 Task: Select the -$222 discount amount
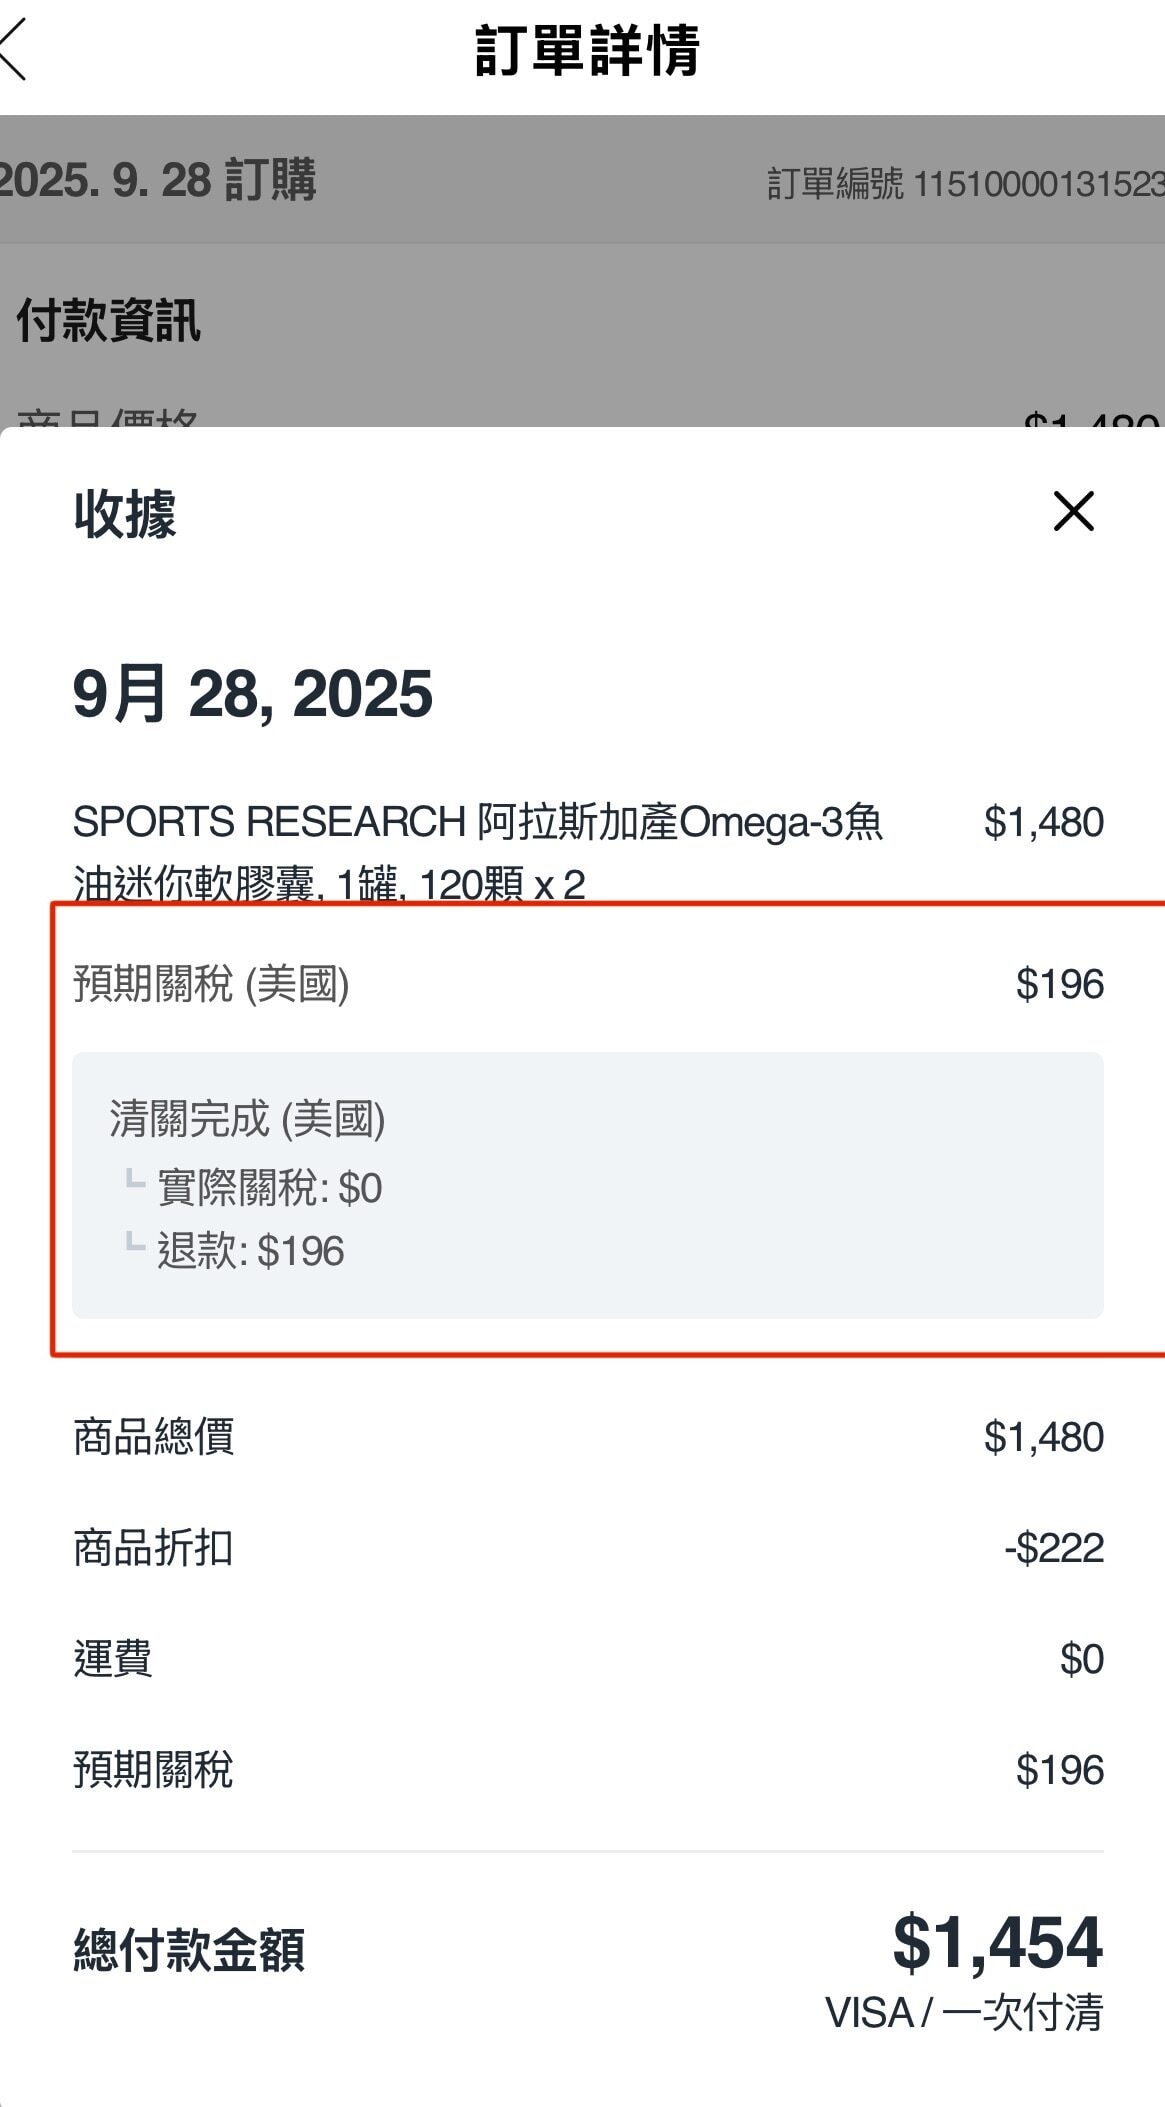(1054, 1548)
